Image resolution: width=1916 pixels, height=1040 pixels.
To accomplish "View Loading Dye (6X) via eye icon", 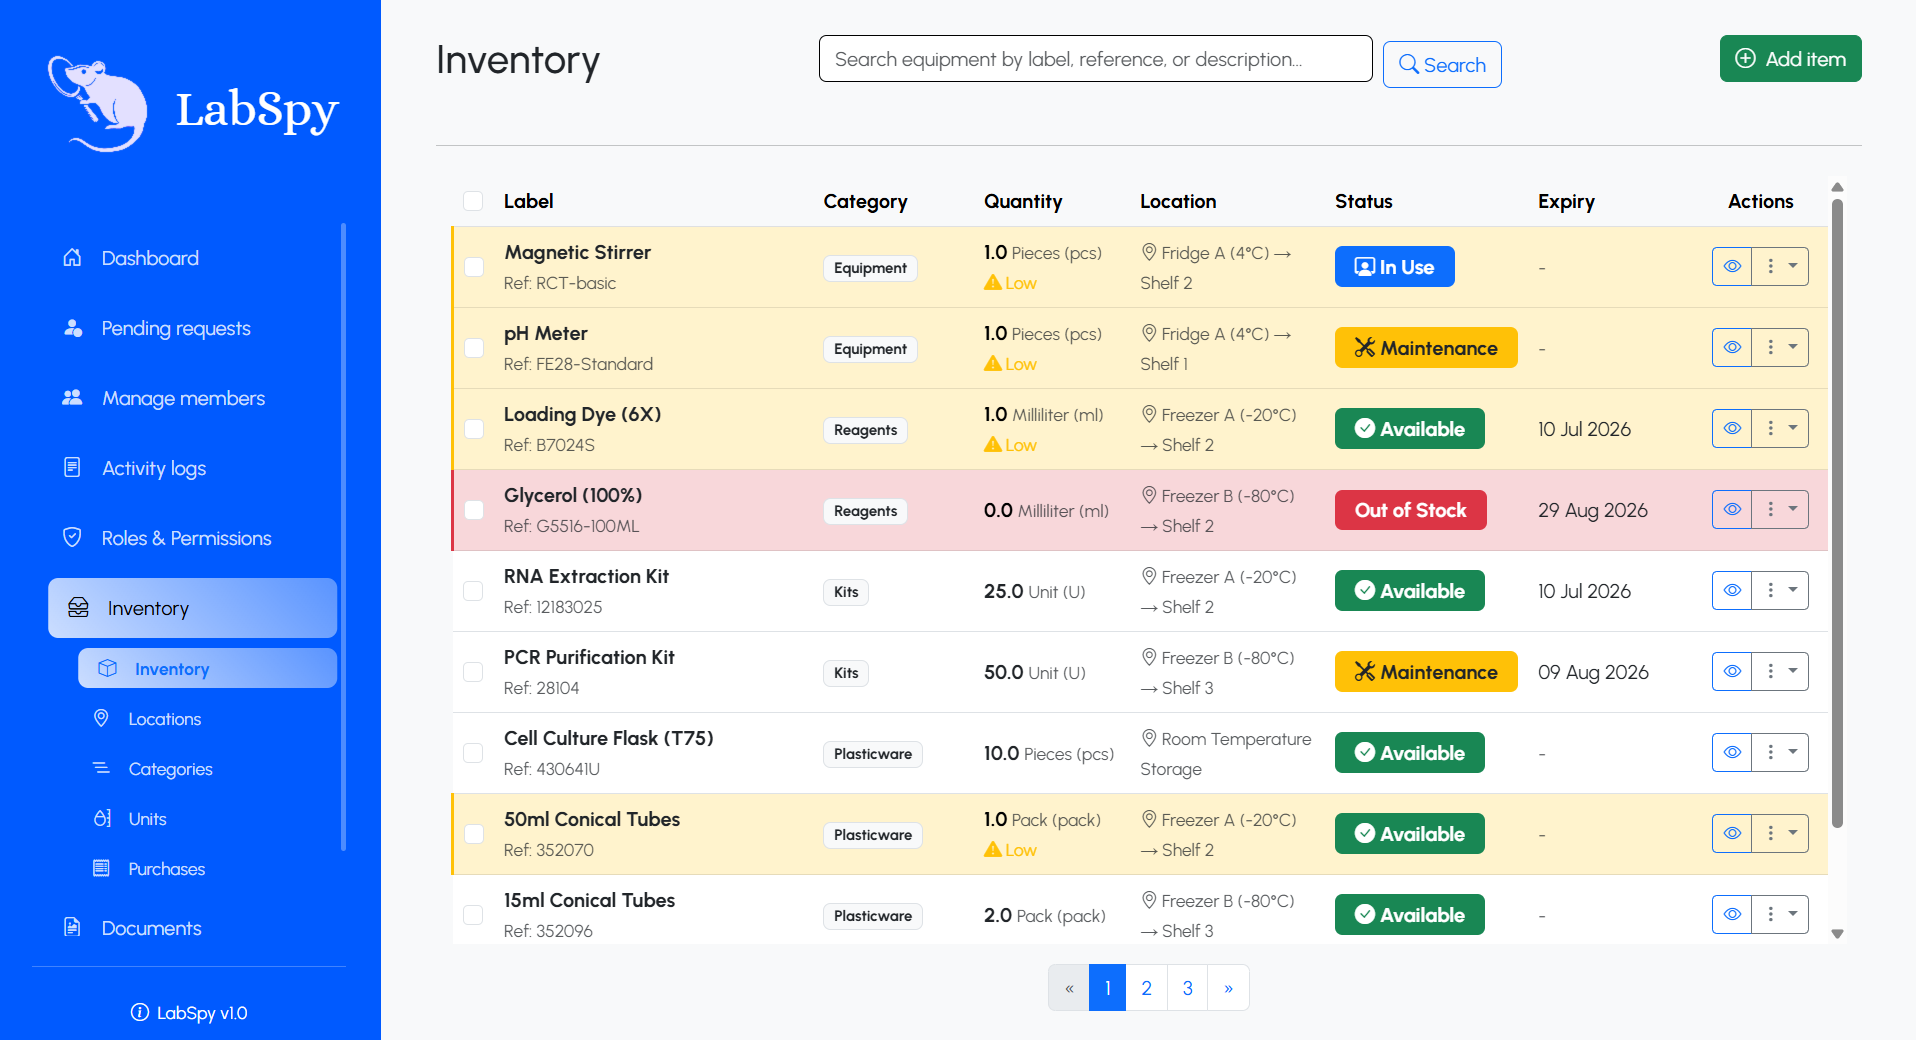I will (1732, 428).
